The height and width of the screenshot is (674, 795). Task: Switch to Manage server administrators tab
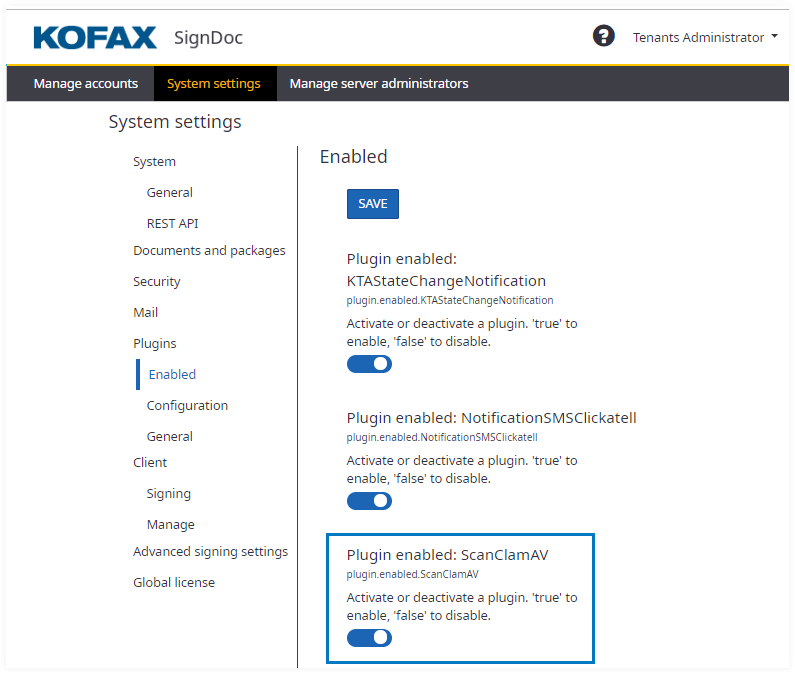click(x=379, y=84)
